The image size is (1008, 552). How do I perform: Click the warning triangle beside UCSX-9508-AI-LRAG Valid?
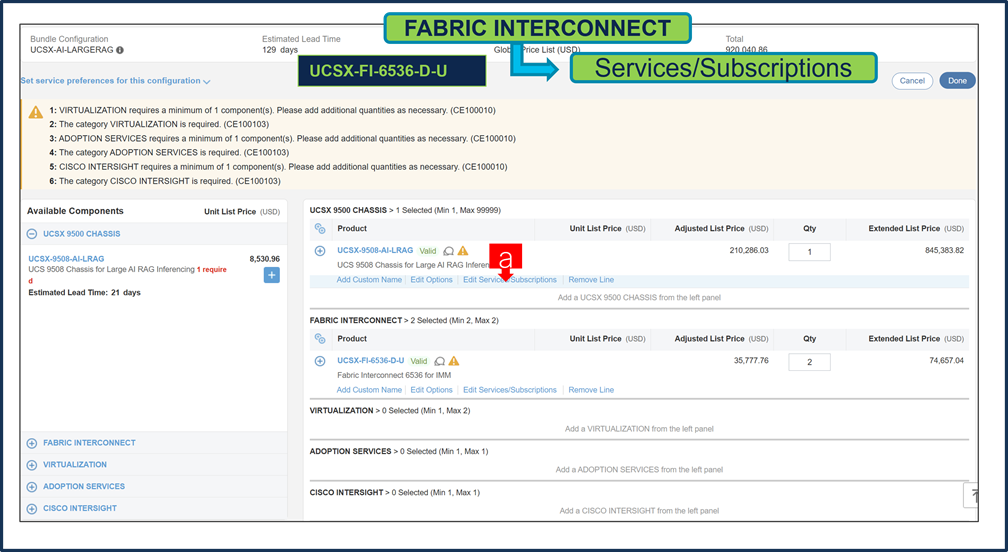(463, 251)
